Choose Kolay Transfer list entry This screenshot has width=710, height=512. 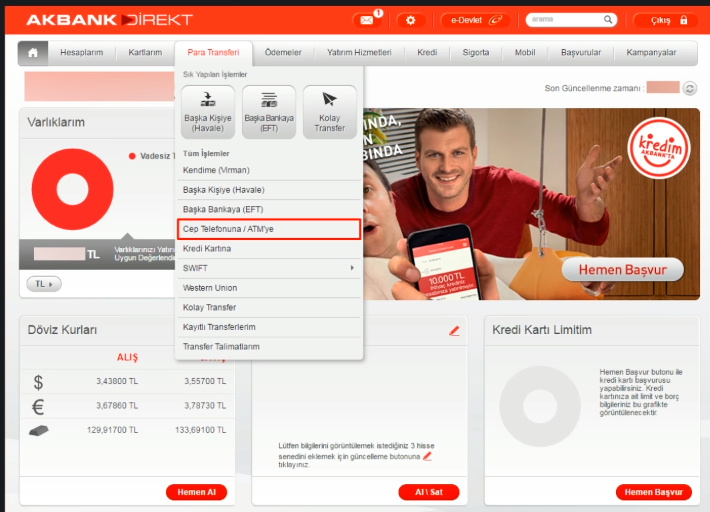click(269, 307)
